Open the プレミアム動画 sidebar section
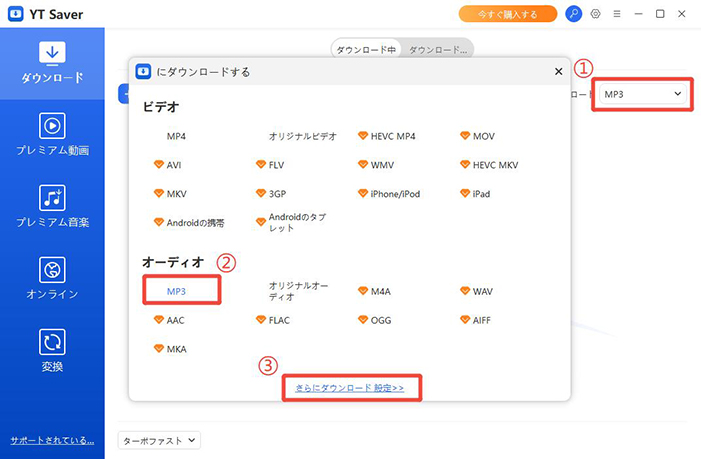 [x=52, y=134]
